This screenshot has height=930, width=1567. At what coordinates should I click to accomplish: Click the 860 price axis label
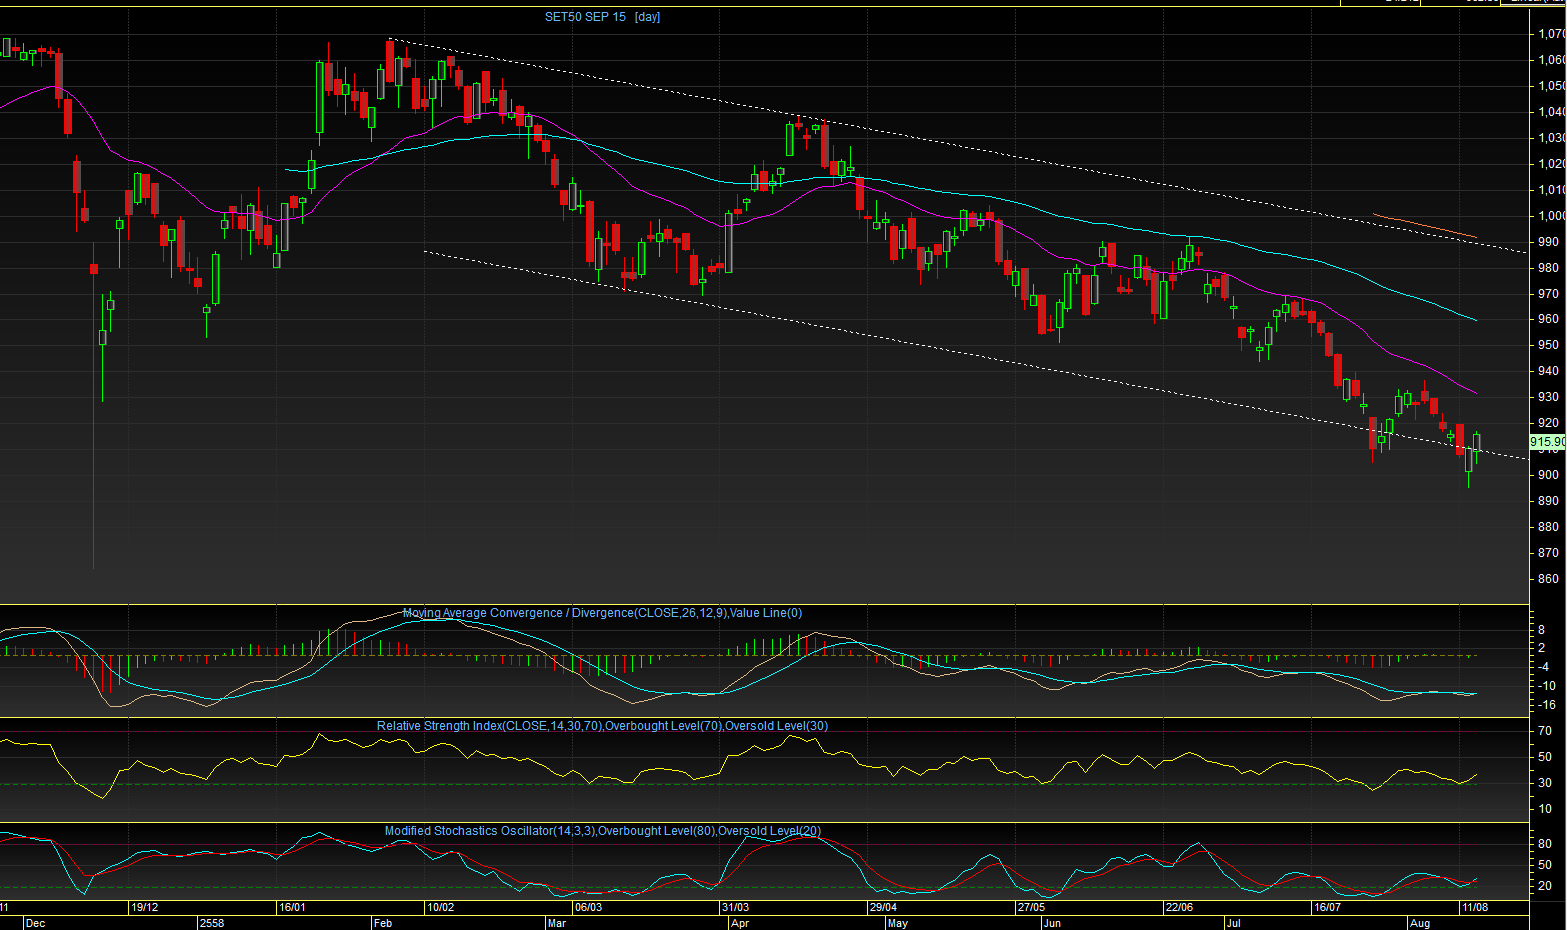1549,579
